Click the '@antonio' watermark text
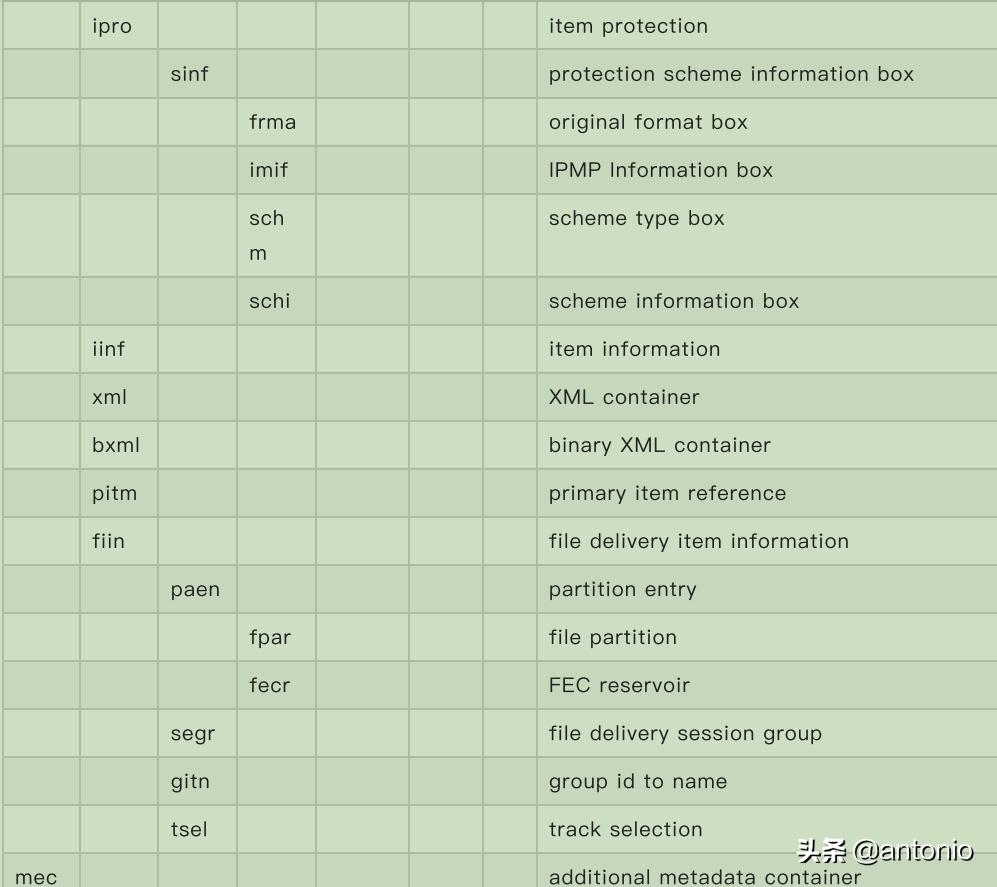This screenshot has height=887, width=997. pos(913,851)
